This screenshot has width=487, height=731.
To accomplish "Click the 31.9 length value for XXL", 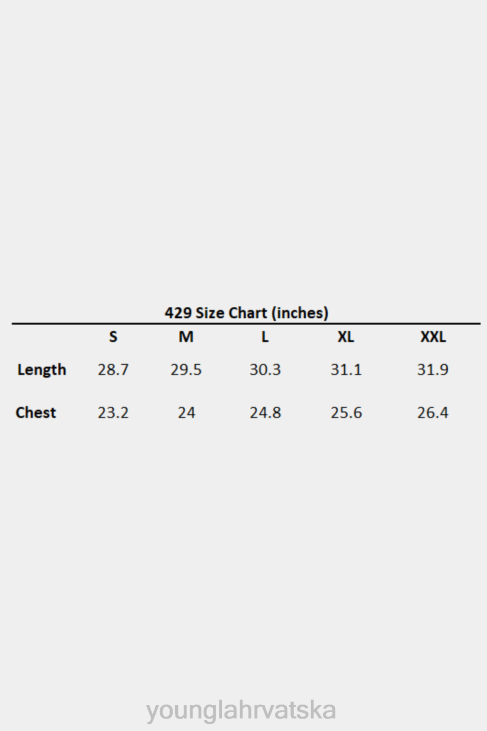I will (x=432, y=370).
